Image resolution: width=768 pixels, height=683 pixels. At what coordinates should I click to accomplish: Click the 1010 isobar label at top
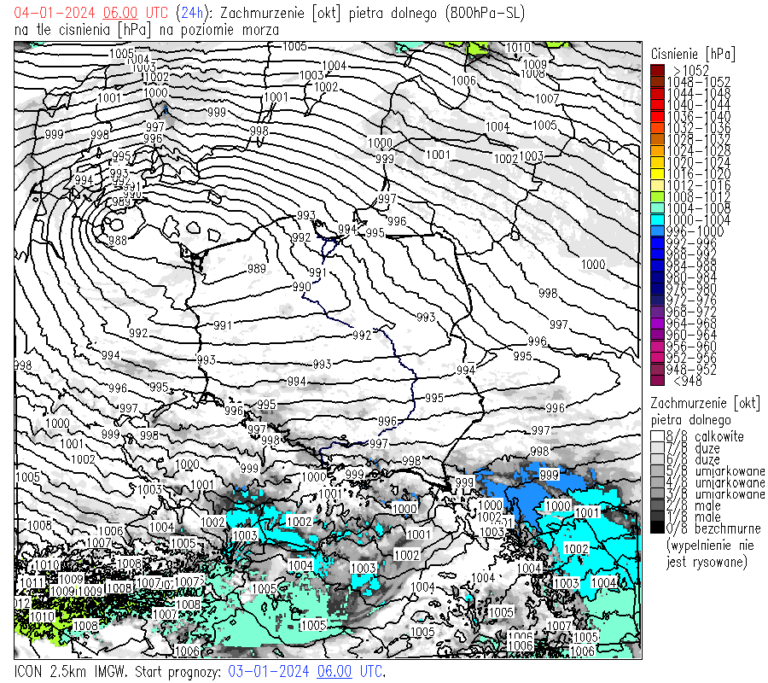[518, 48]
